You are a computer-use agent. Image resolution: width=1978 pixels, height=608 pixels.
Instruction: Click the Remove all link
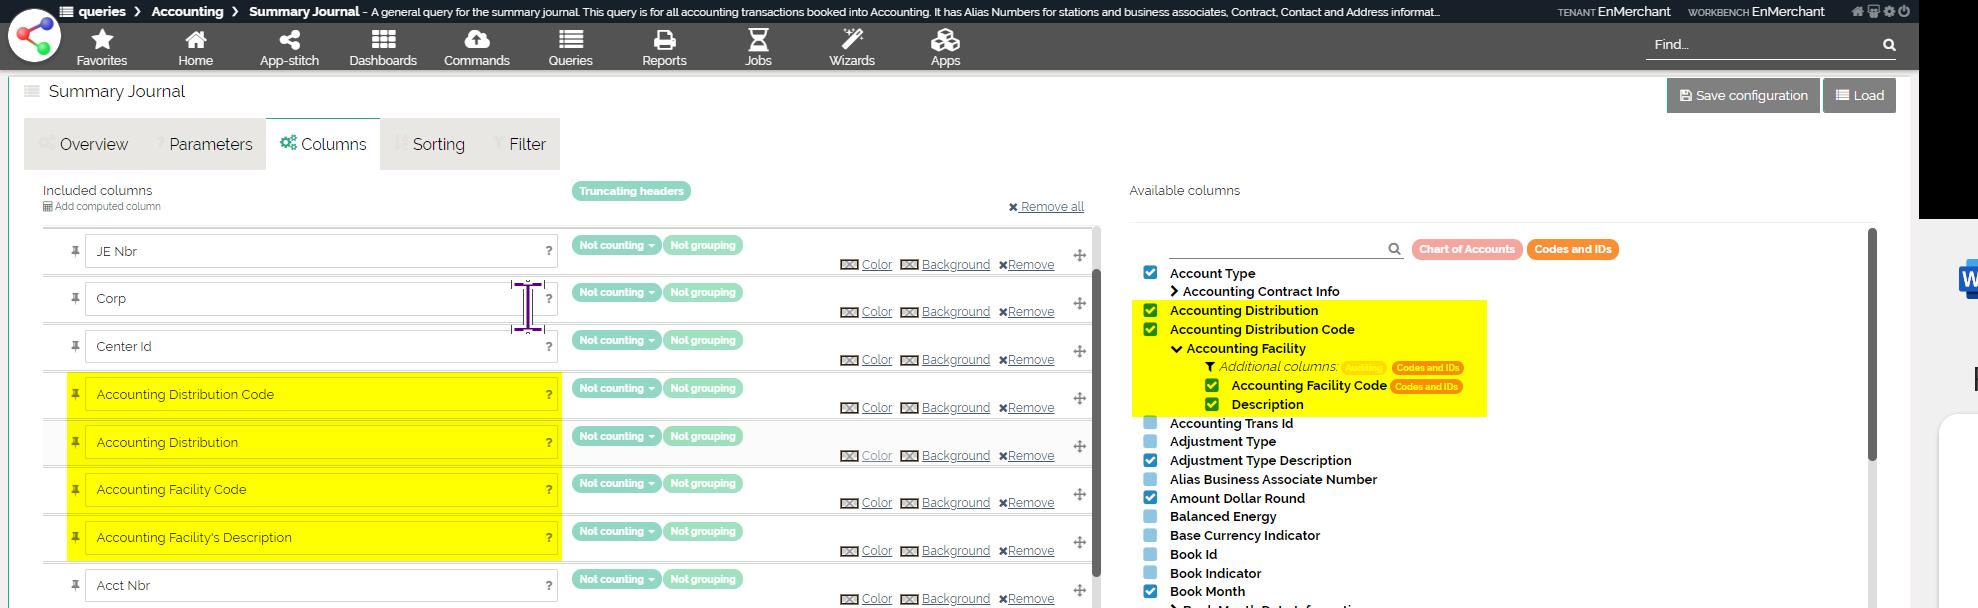tap(1046, 207)
